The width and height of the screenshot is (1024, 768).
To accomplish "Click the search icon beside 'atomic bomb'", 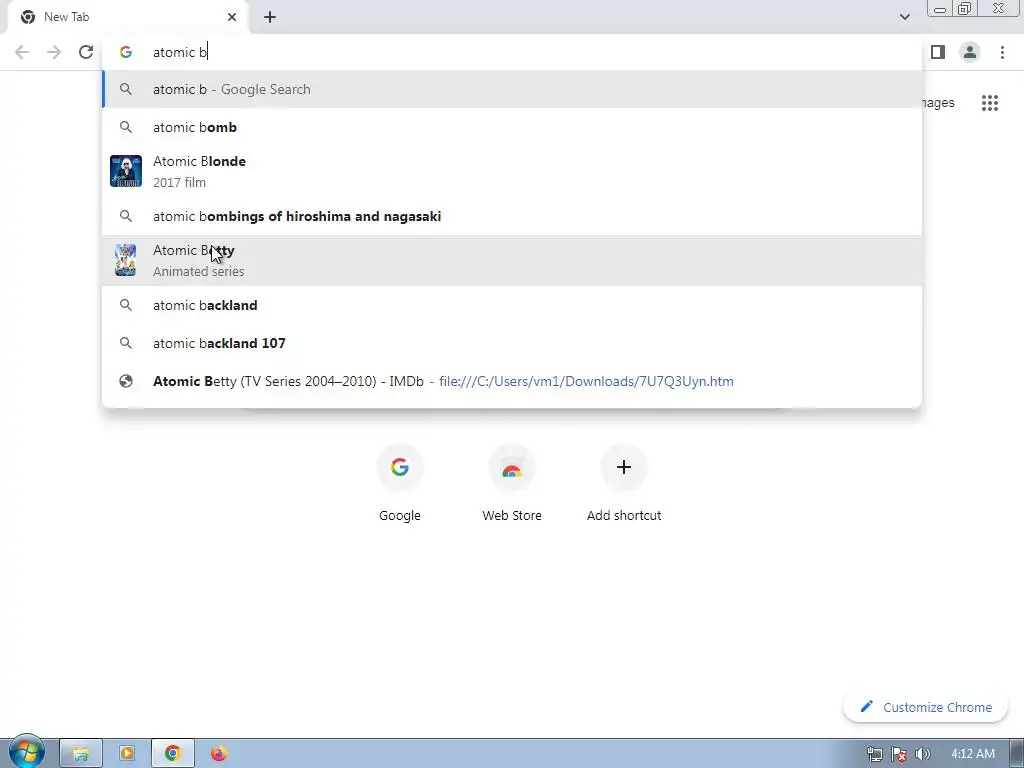I will click(126, 127).
